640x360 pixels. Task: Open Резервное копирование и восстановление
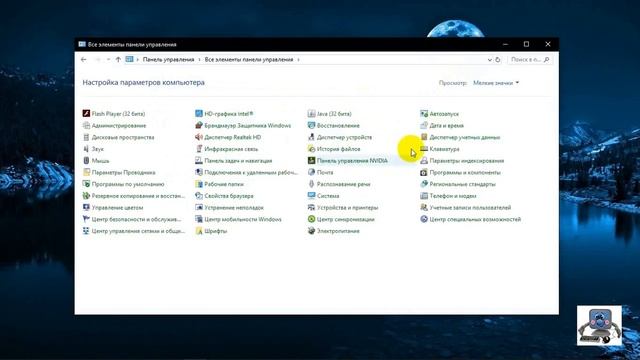[134, 196]
